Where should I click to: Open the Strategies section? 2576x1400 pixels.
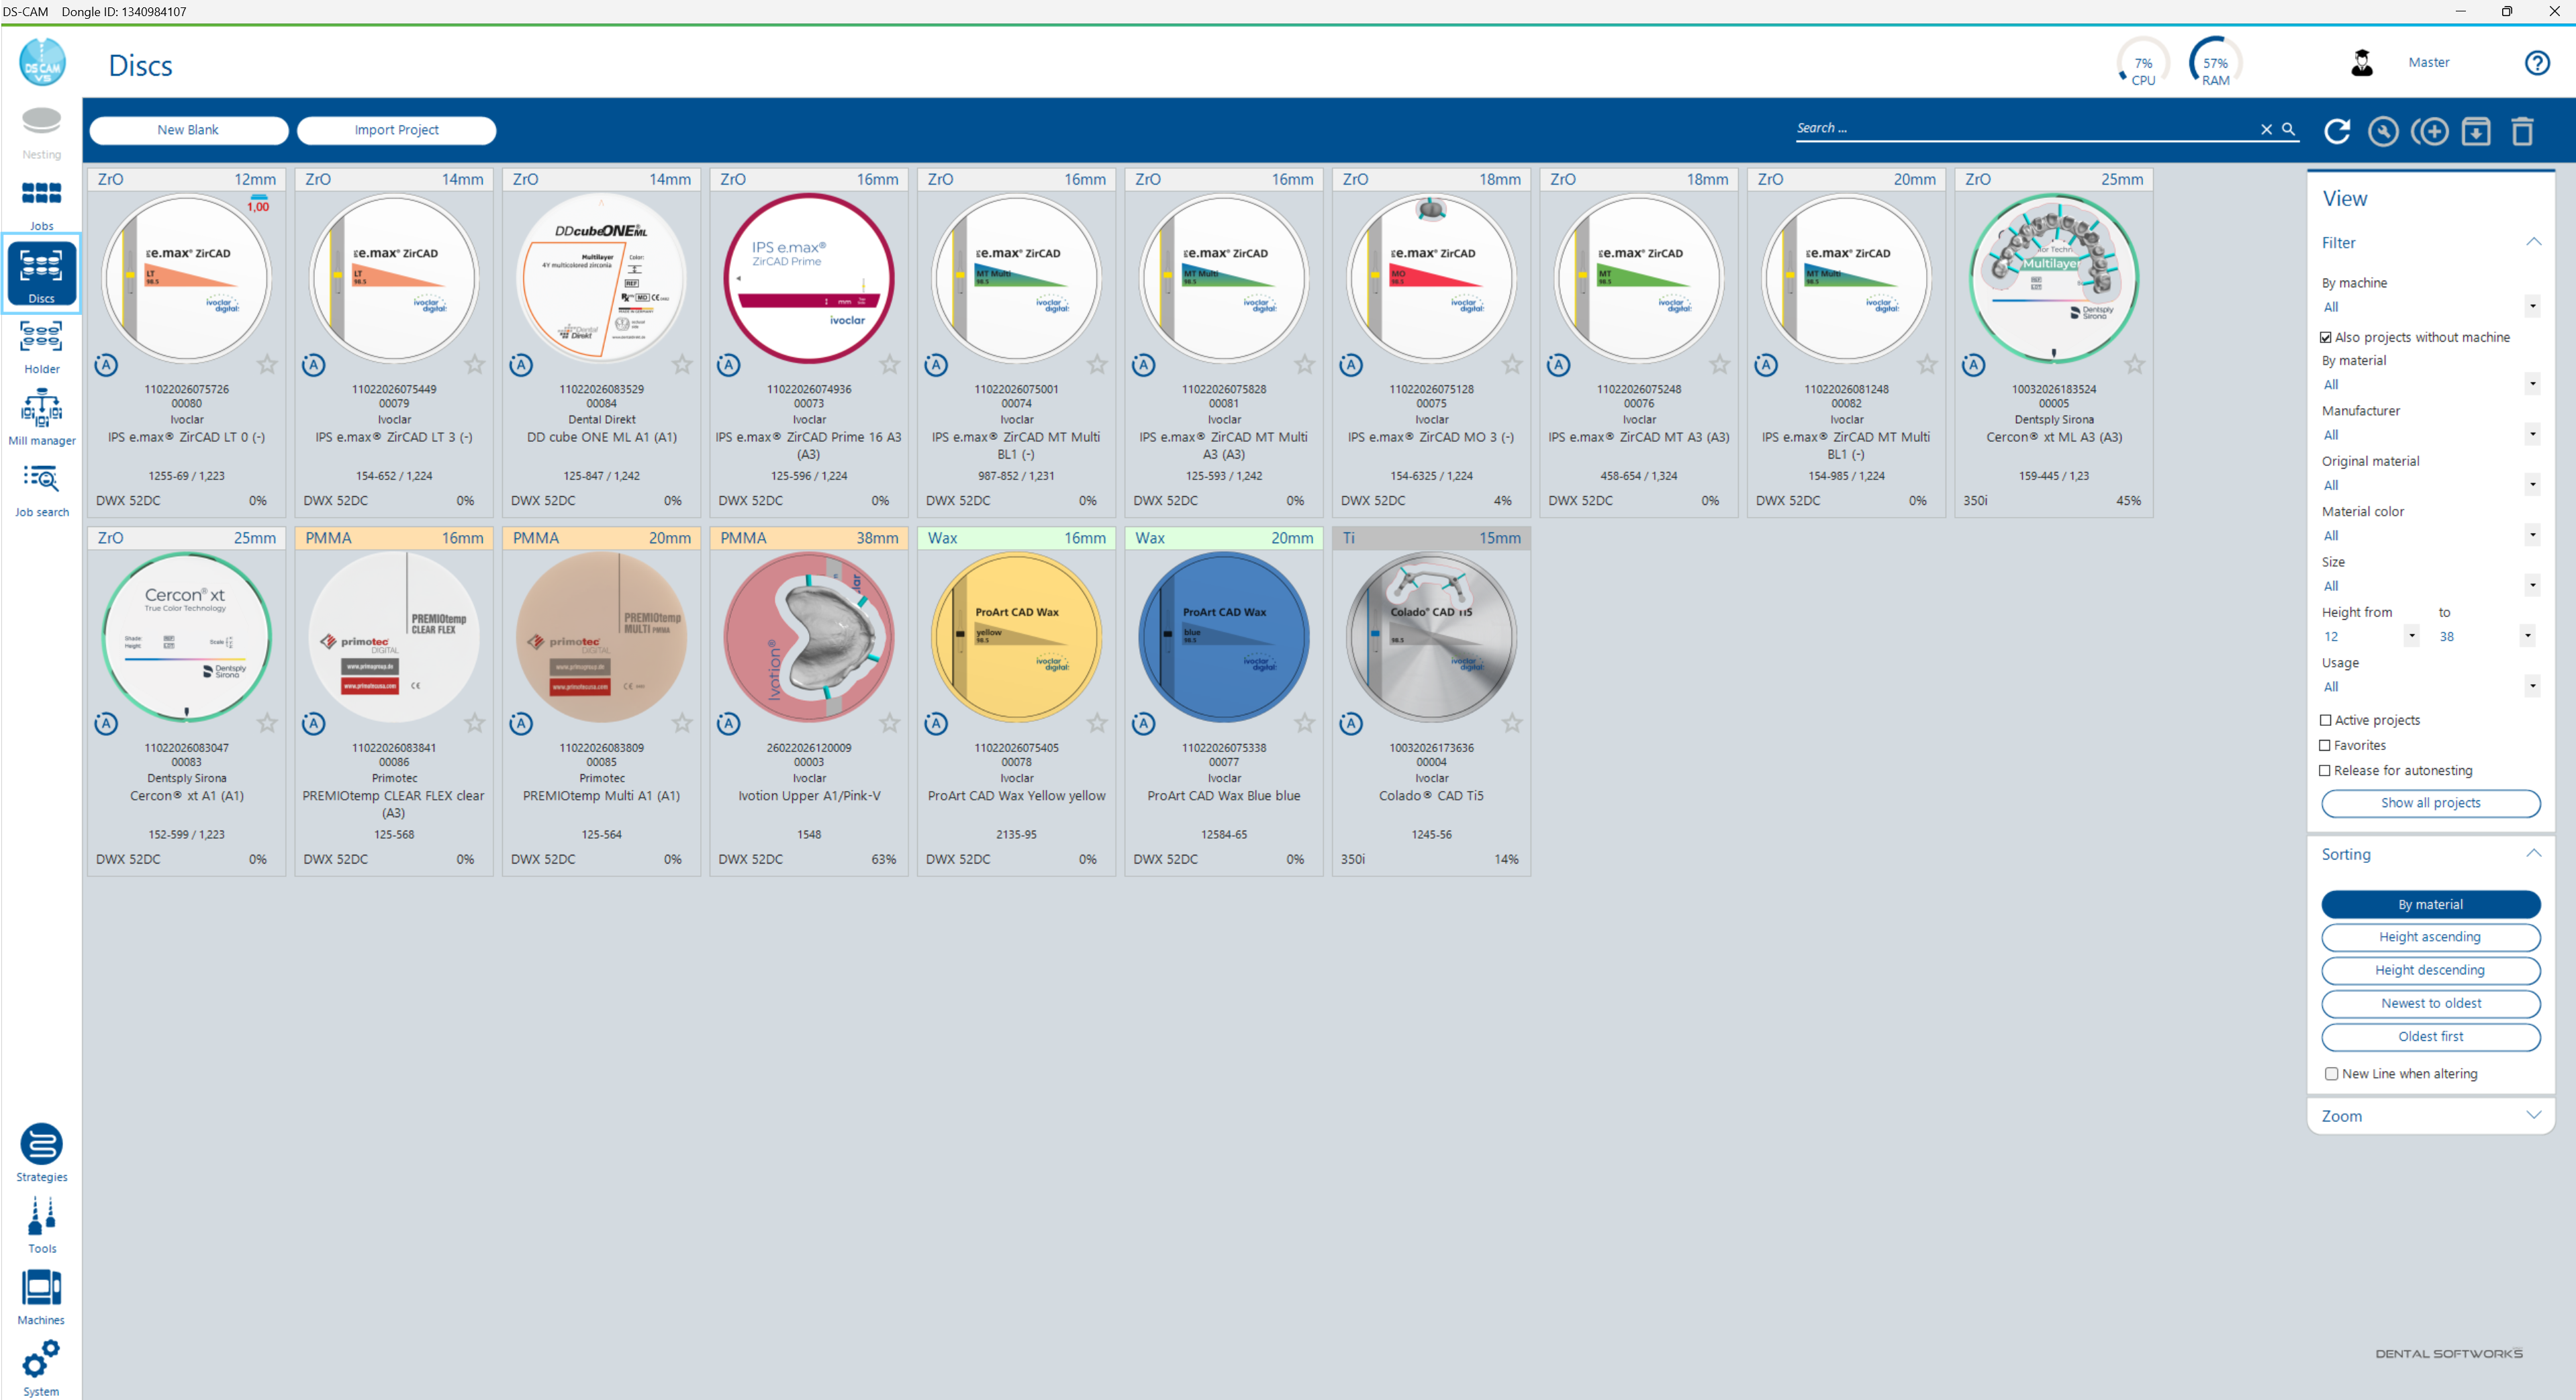coord(41,1150)
